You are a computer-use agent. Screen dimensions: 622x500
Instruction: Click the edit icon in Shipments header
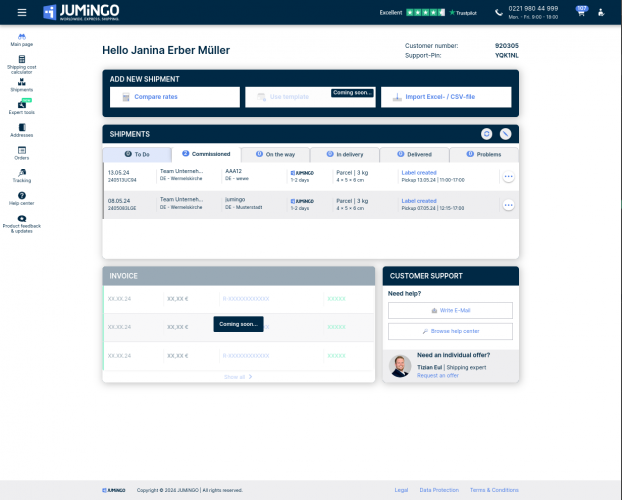(505, 134)
